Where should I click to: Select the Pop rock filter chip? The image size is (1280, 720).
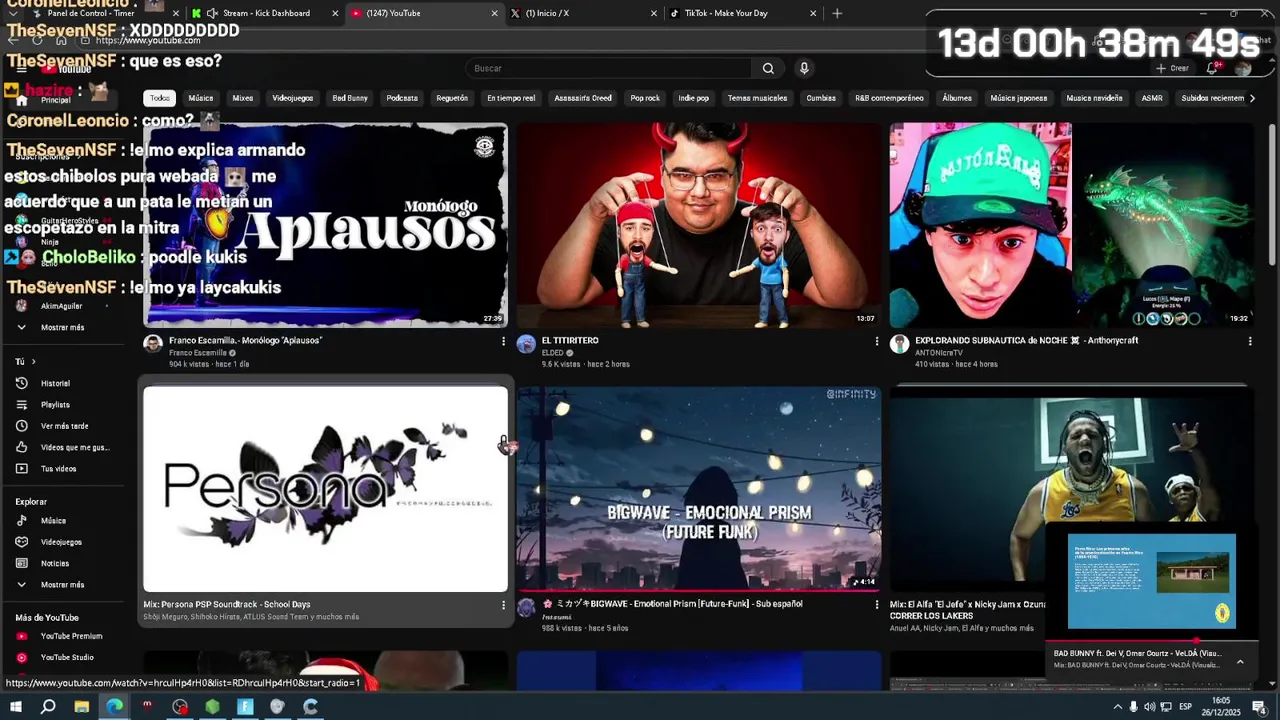point(645,98)
